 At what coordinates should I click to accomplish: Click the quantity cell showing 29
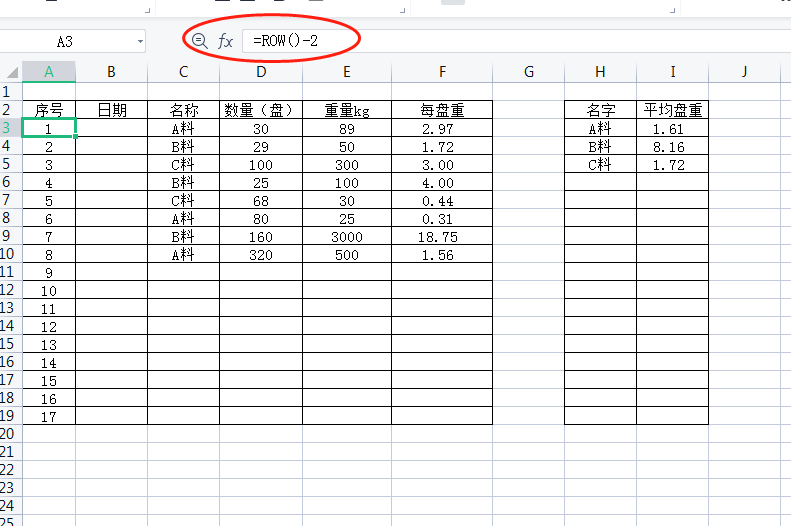pyautogui.click(x=261, y=146)
